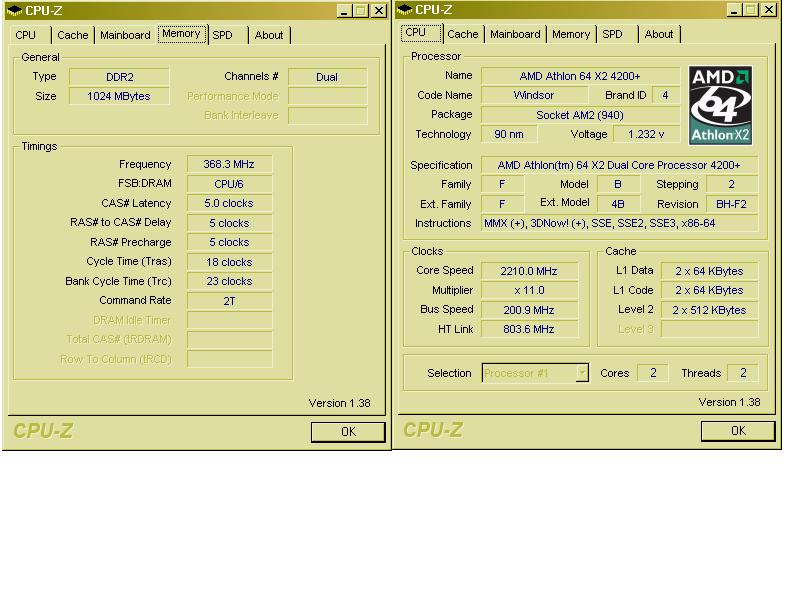The height and width of the screenshot is (600, 800).
Task: Click the Specification field text
Action: point(619,165)
